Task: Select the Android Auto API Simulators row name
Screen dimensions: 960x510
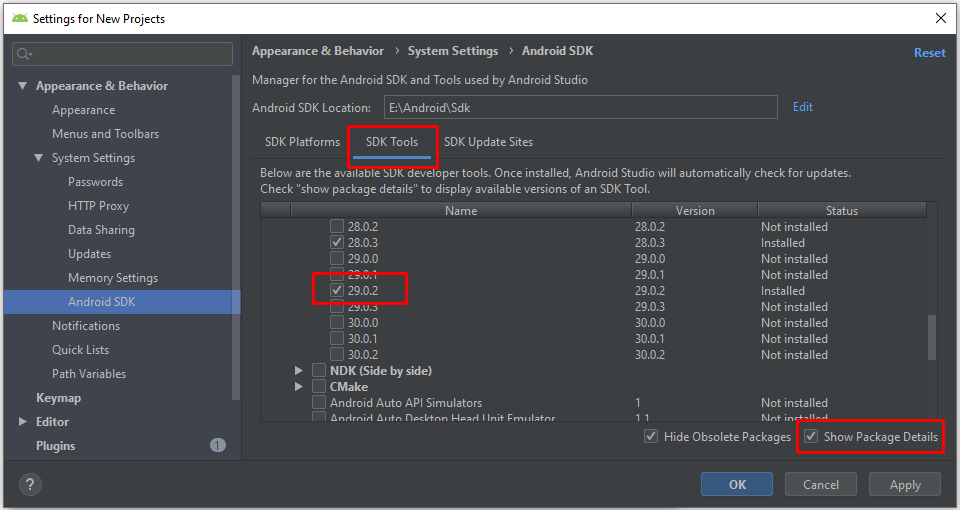Action: [406, 403]
